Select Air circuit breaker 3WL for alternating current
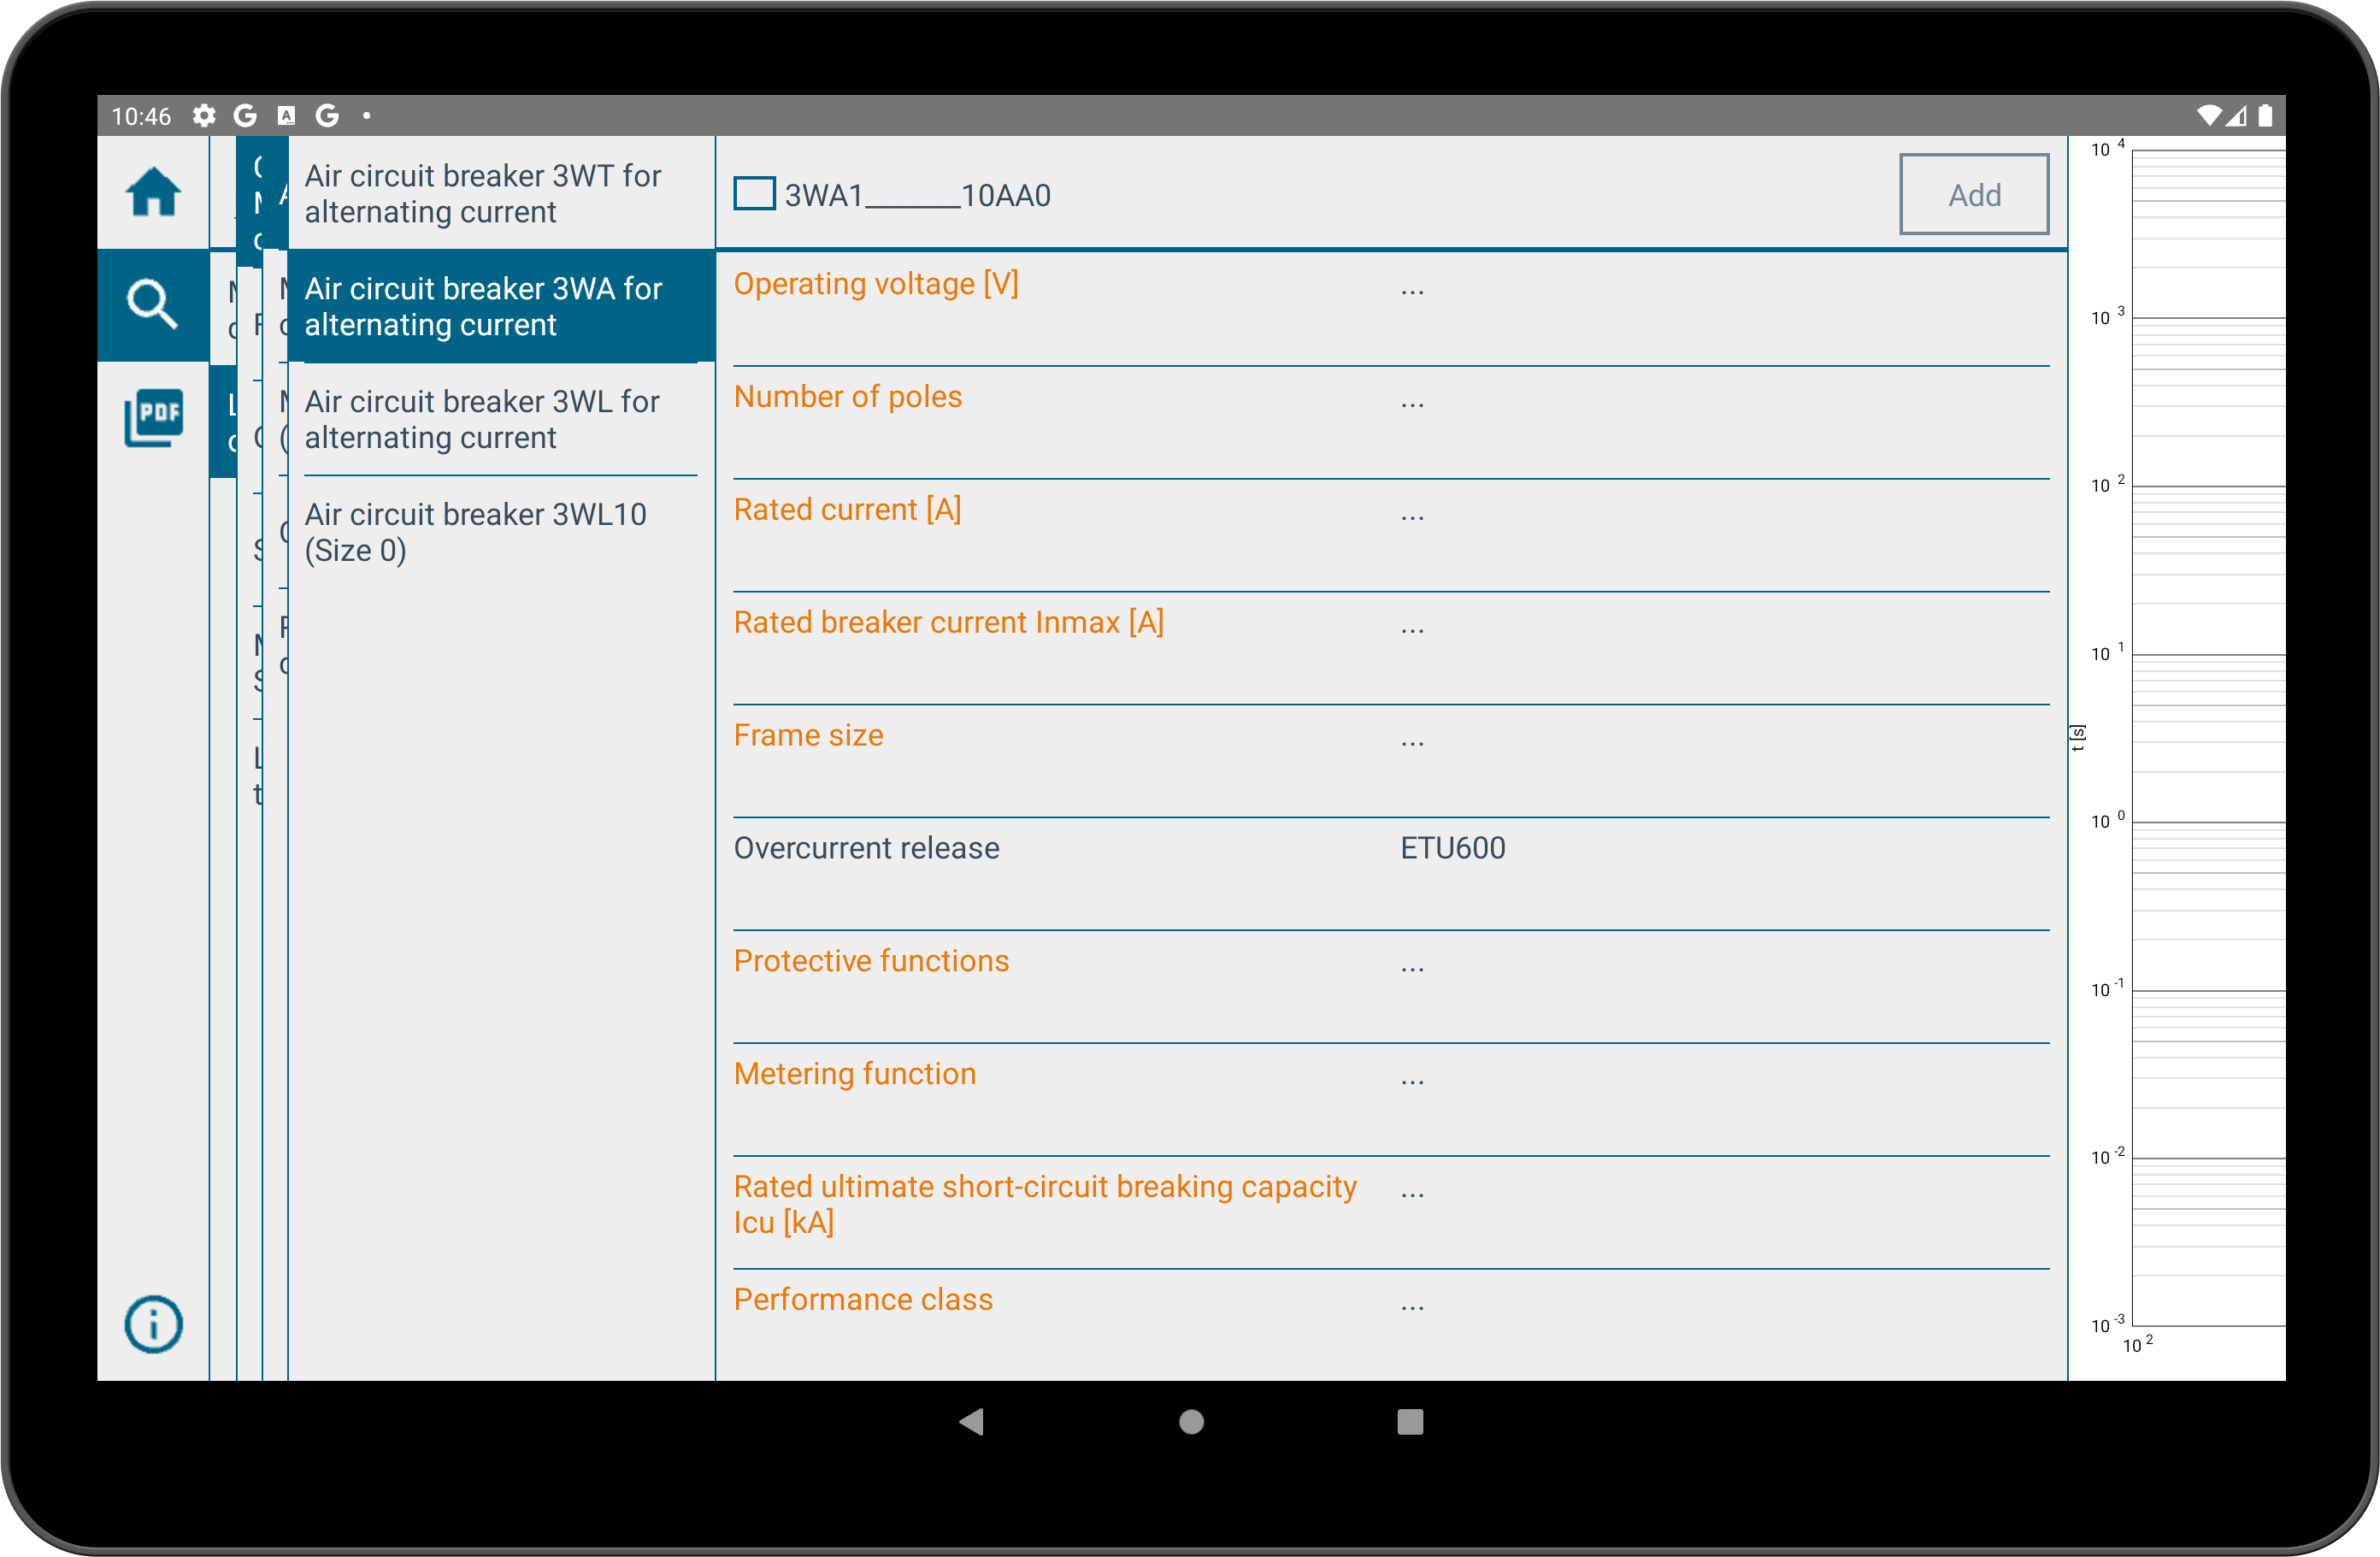Viewport: 2380px width, 1557px height. (501, 419)
